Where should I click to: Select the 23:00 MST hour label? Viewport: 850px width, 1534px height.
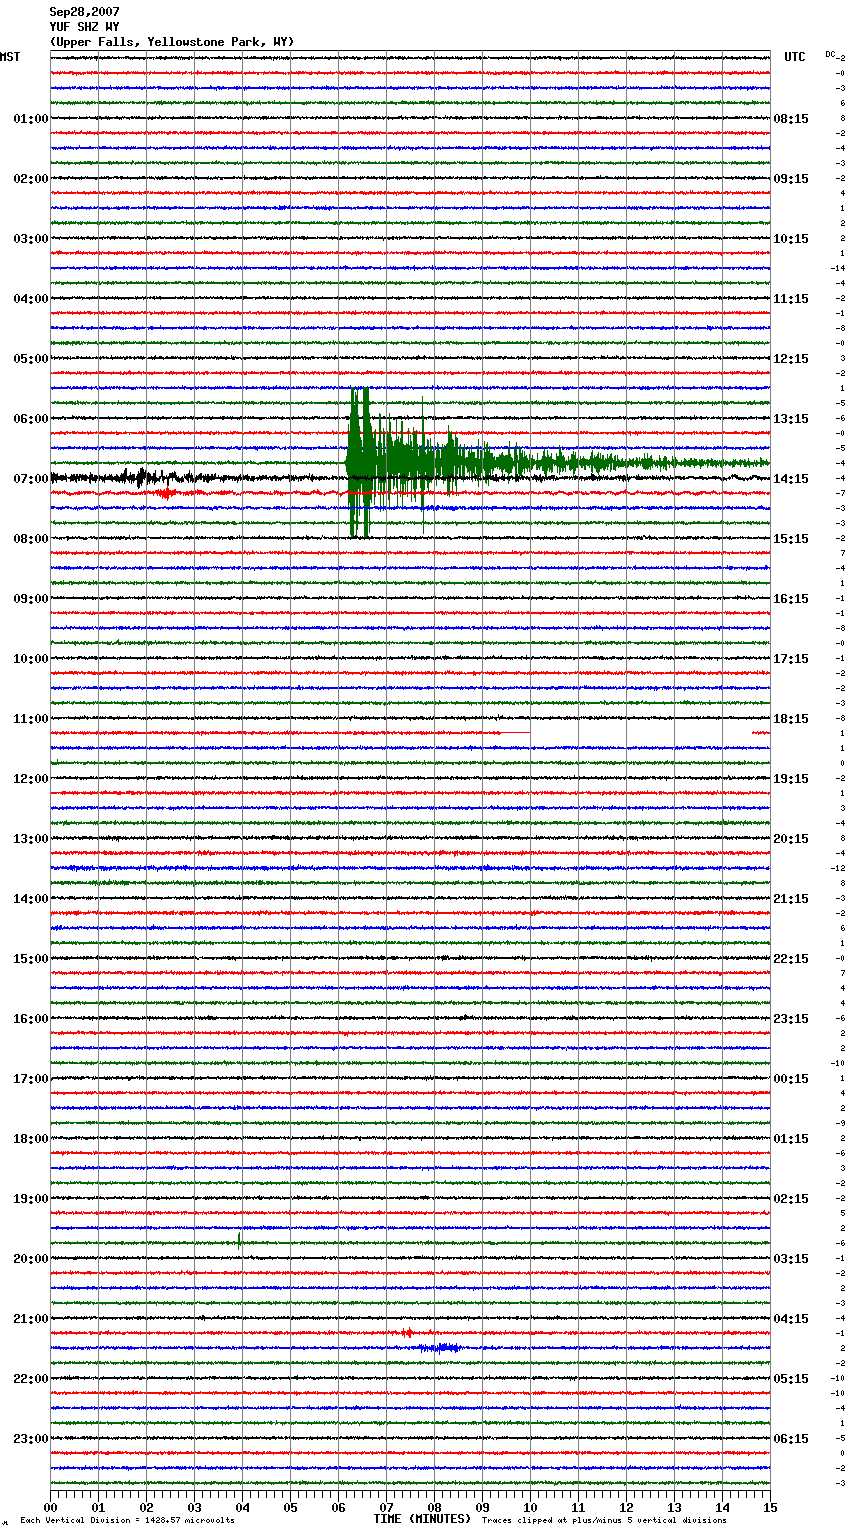tap(31, 1439)
